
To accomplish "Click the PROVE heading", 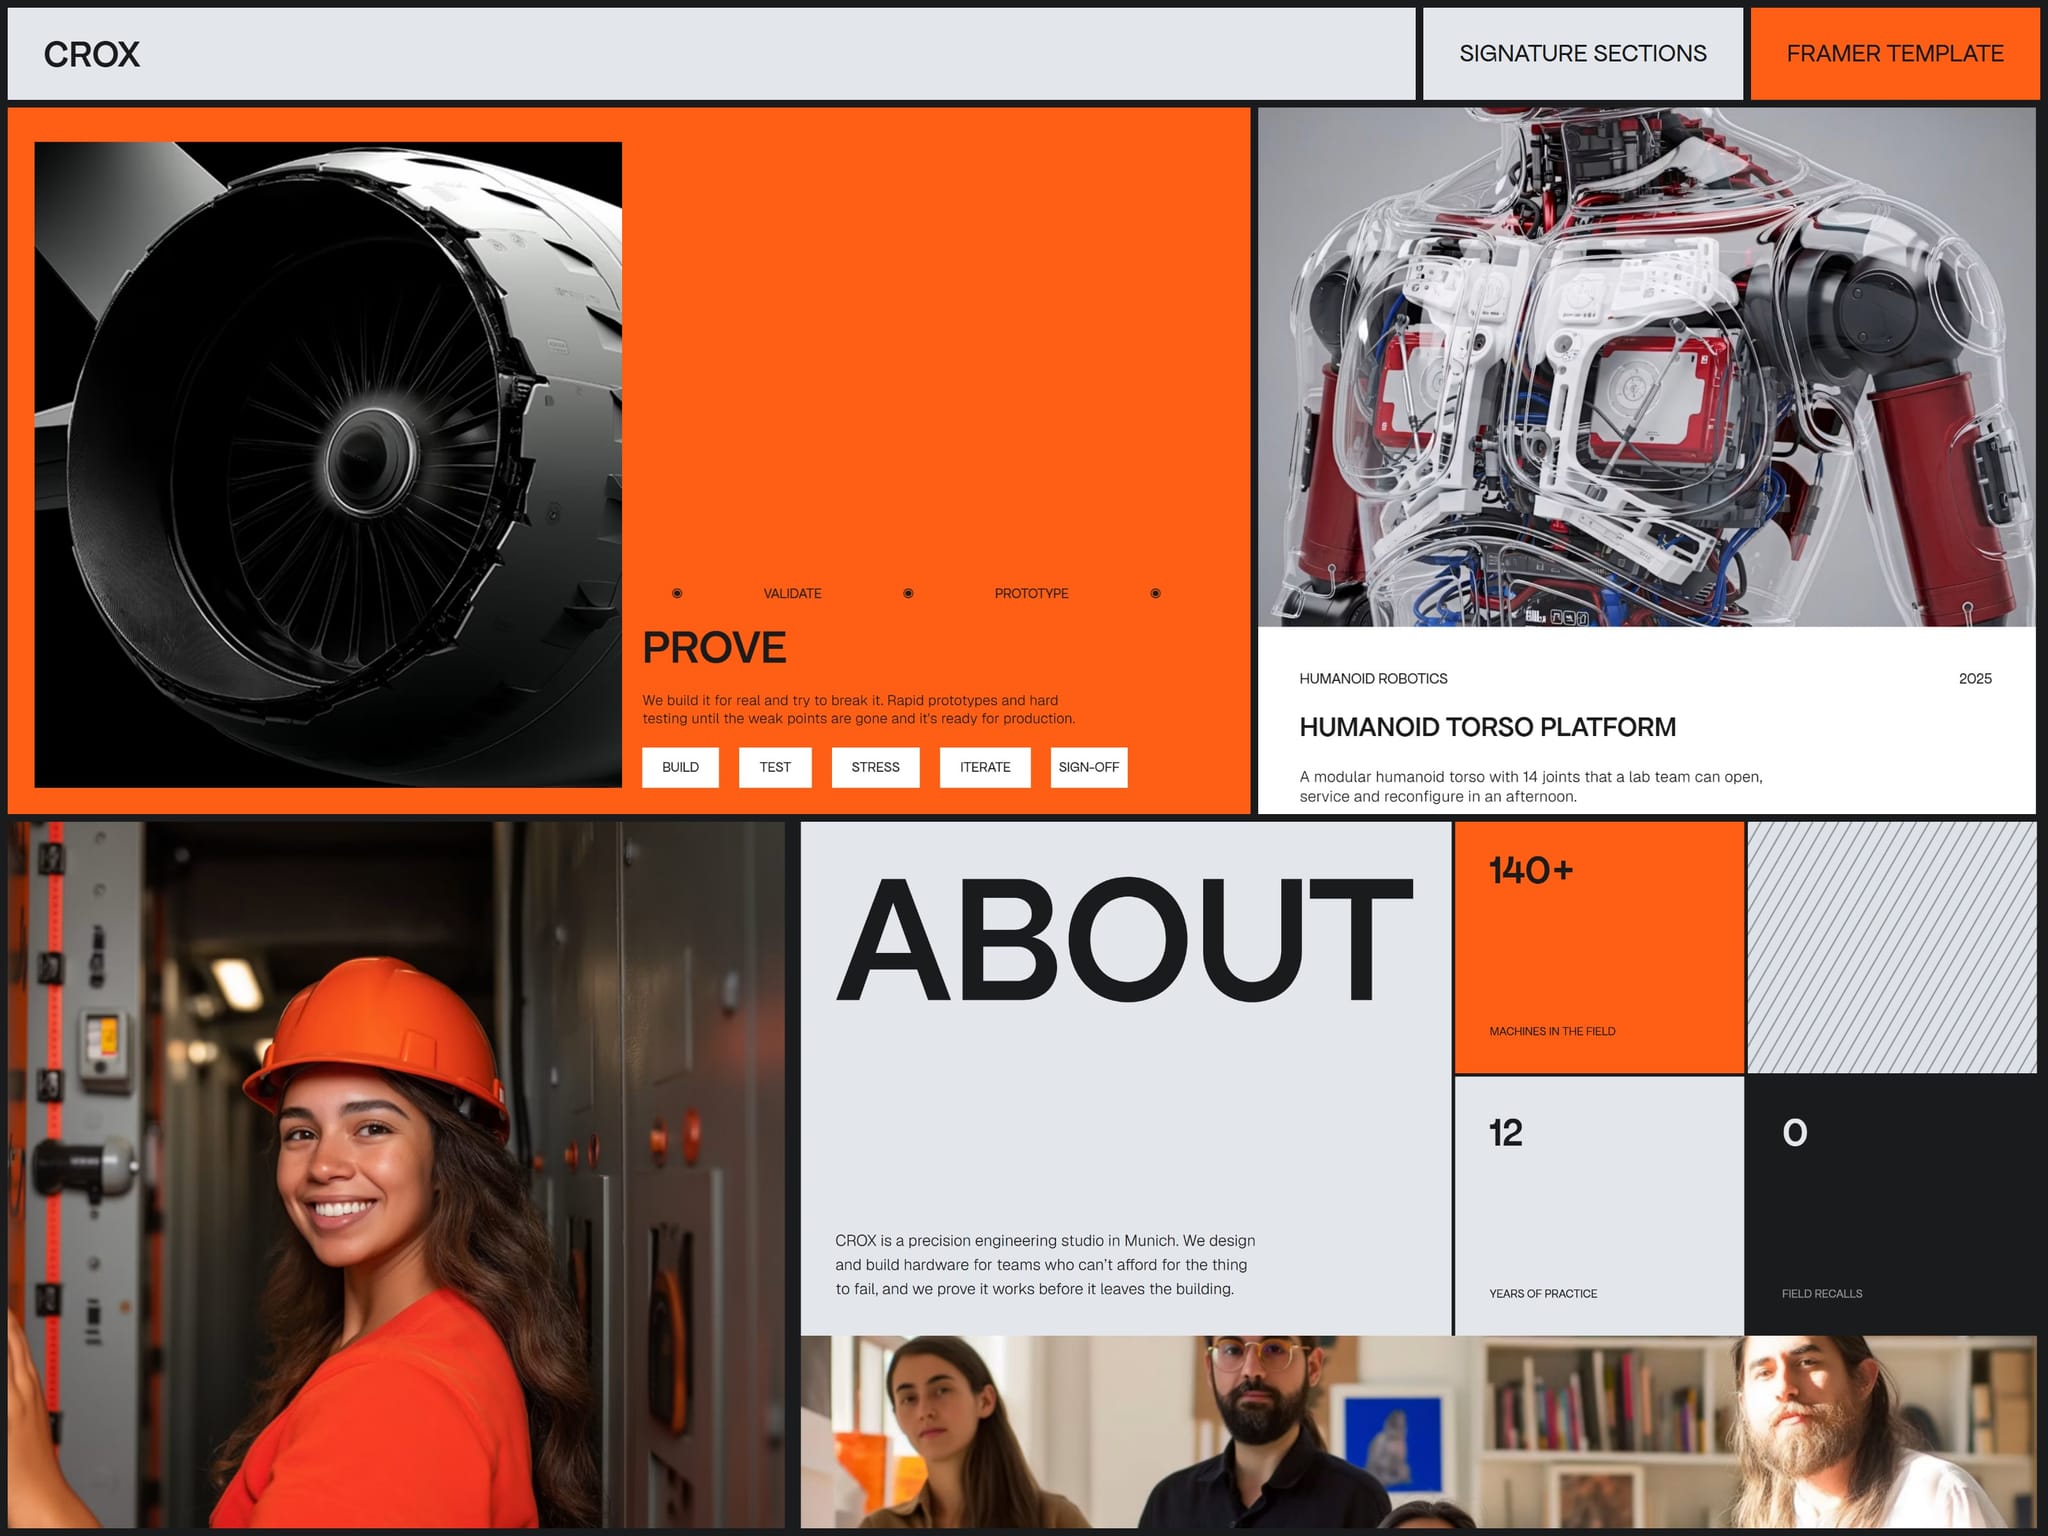I will (x=714, y=648).
